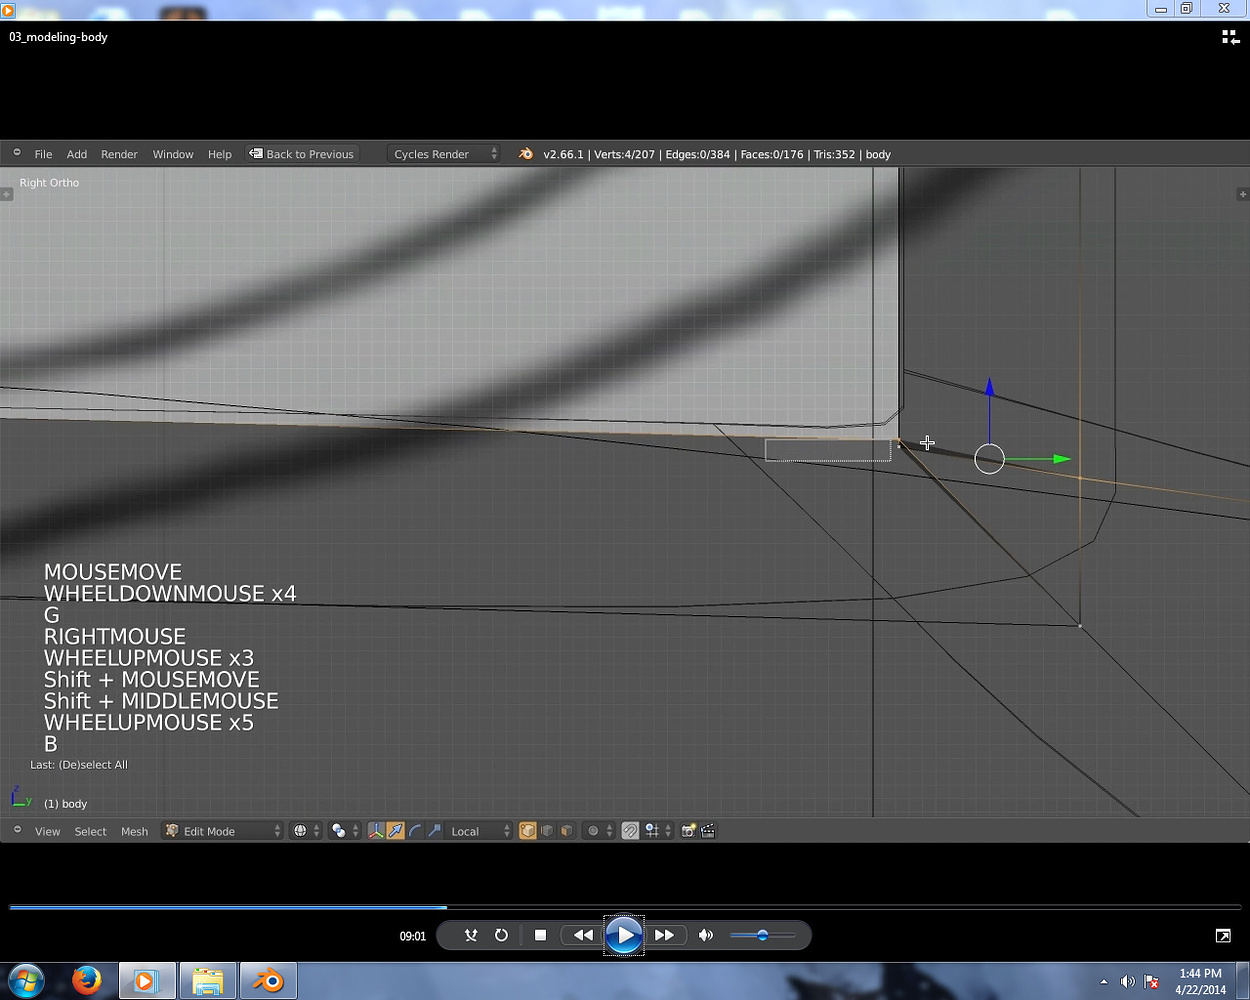The height and width of the screenshot is (1000, 1250).
Task: Select Windows Media Player taskbar icon
Action: coord(147,981)
